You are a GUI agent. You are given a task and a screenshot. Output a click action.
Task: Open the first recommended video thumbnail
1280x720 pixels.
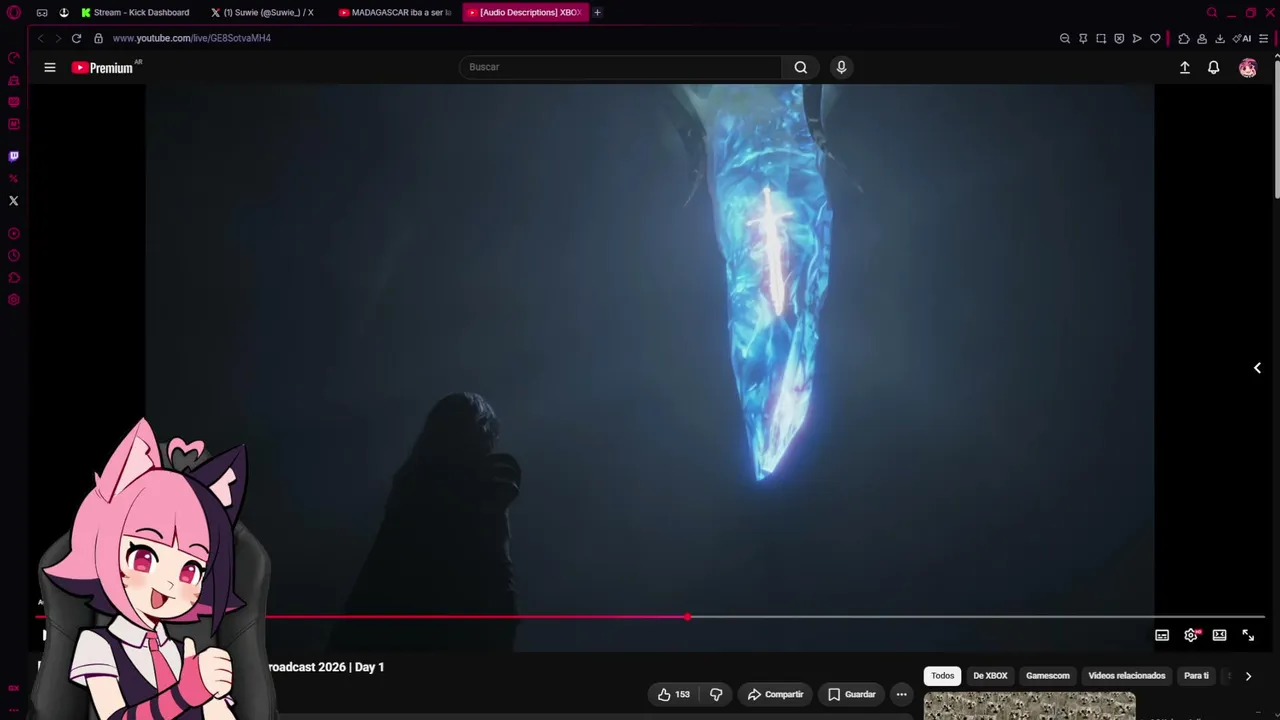1029,706
